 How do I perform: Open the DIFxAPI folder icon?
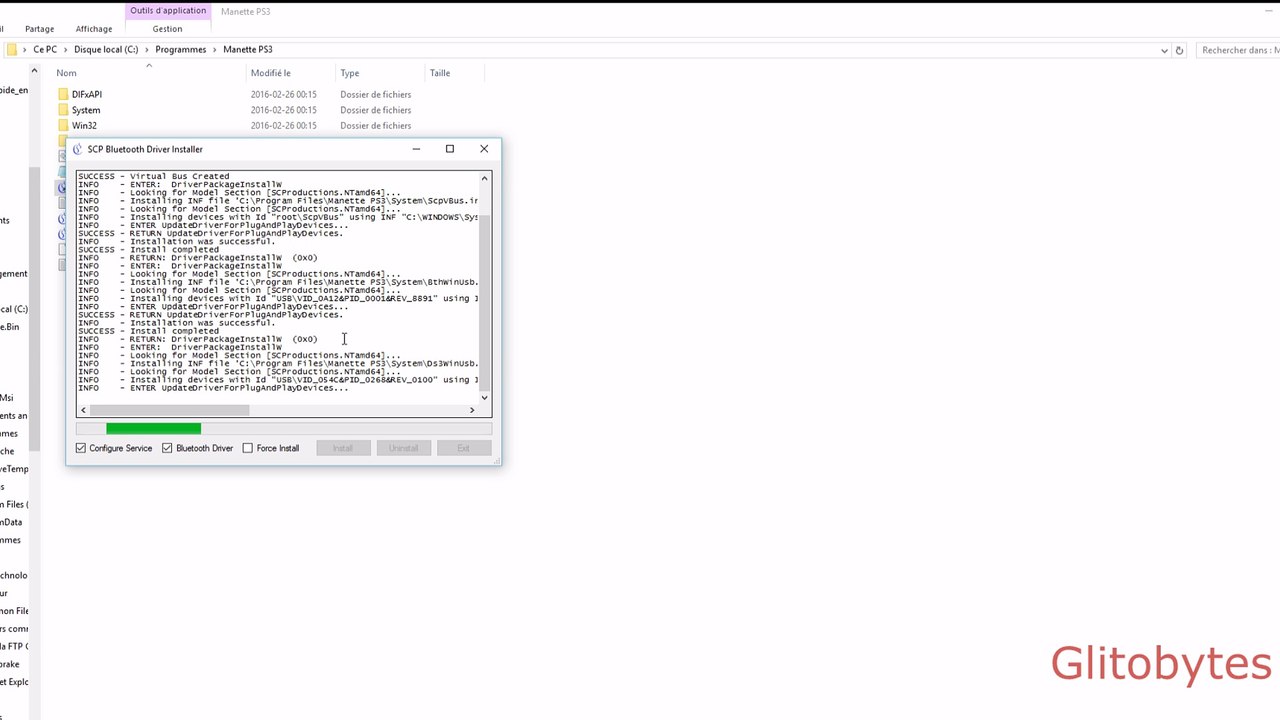pos(63,94)
